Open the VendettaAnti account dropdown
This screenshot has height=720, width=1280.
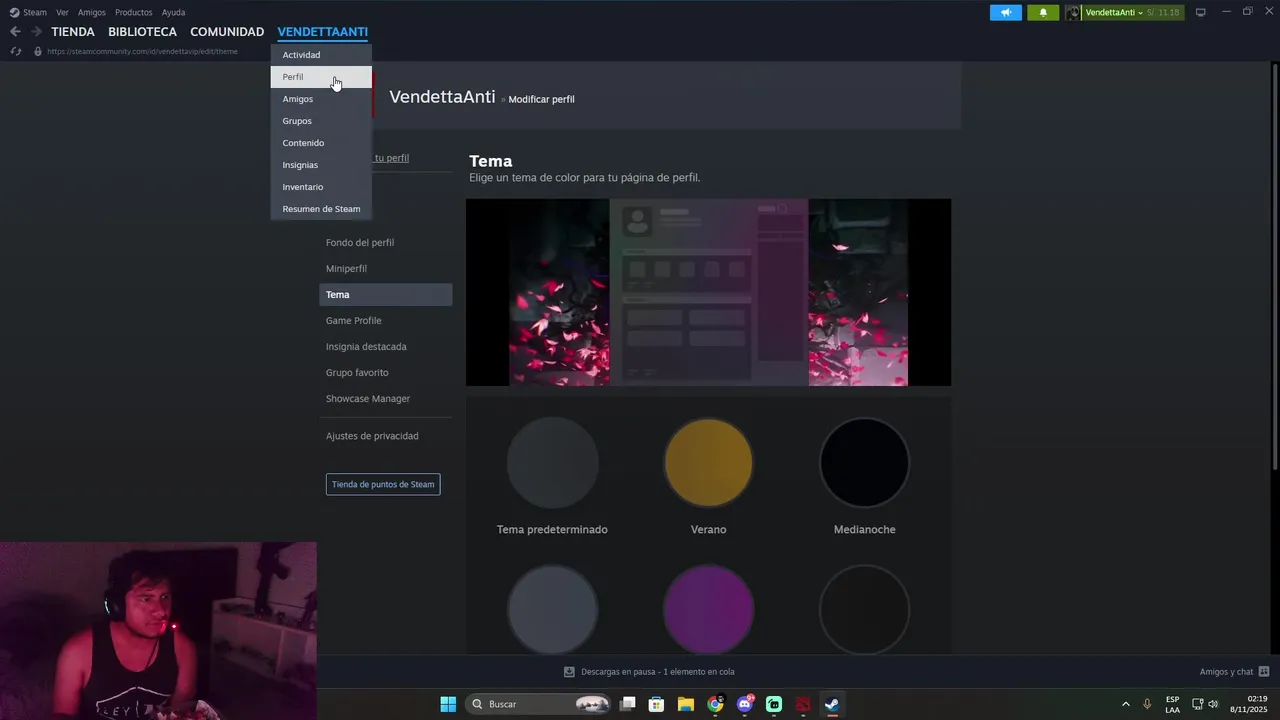click(x=1114, y=12)
